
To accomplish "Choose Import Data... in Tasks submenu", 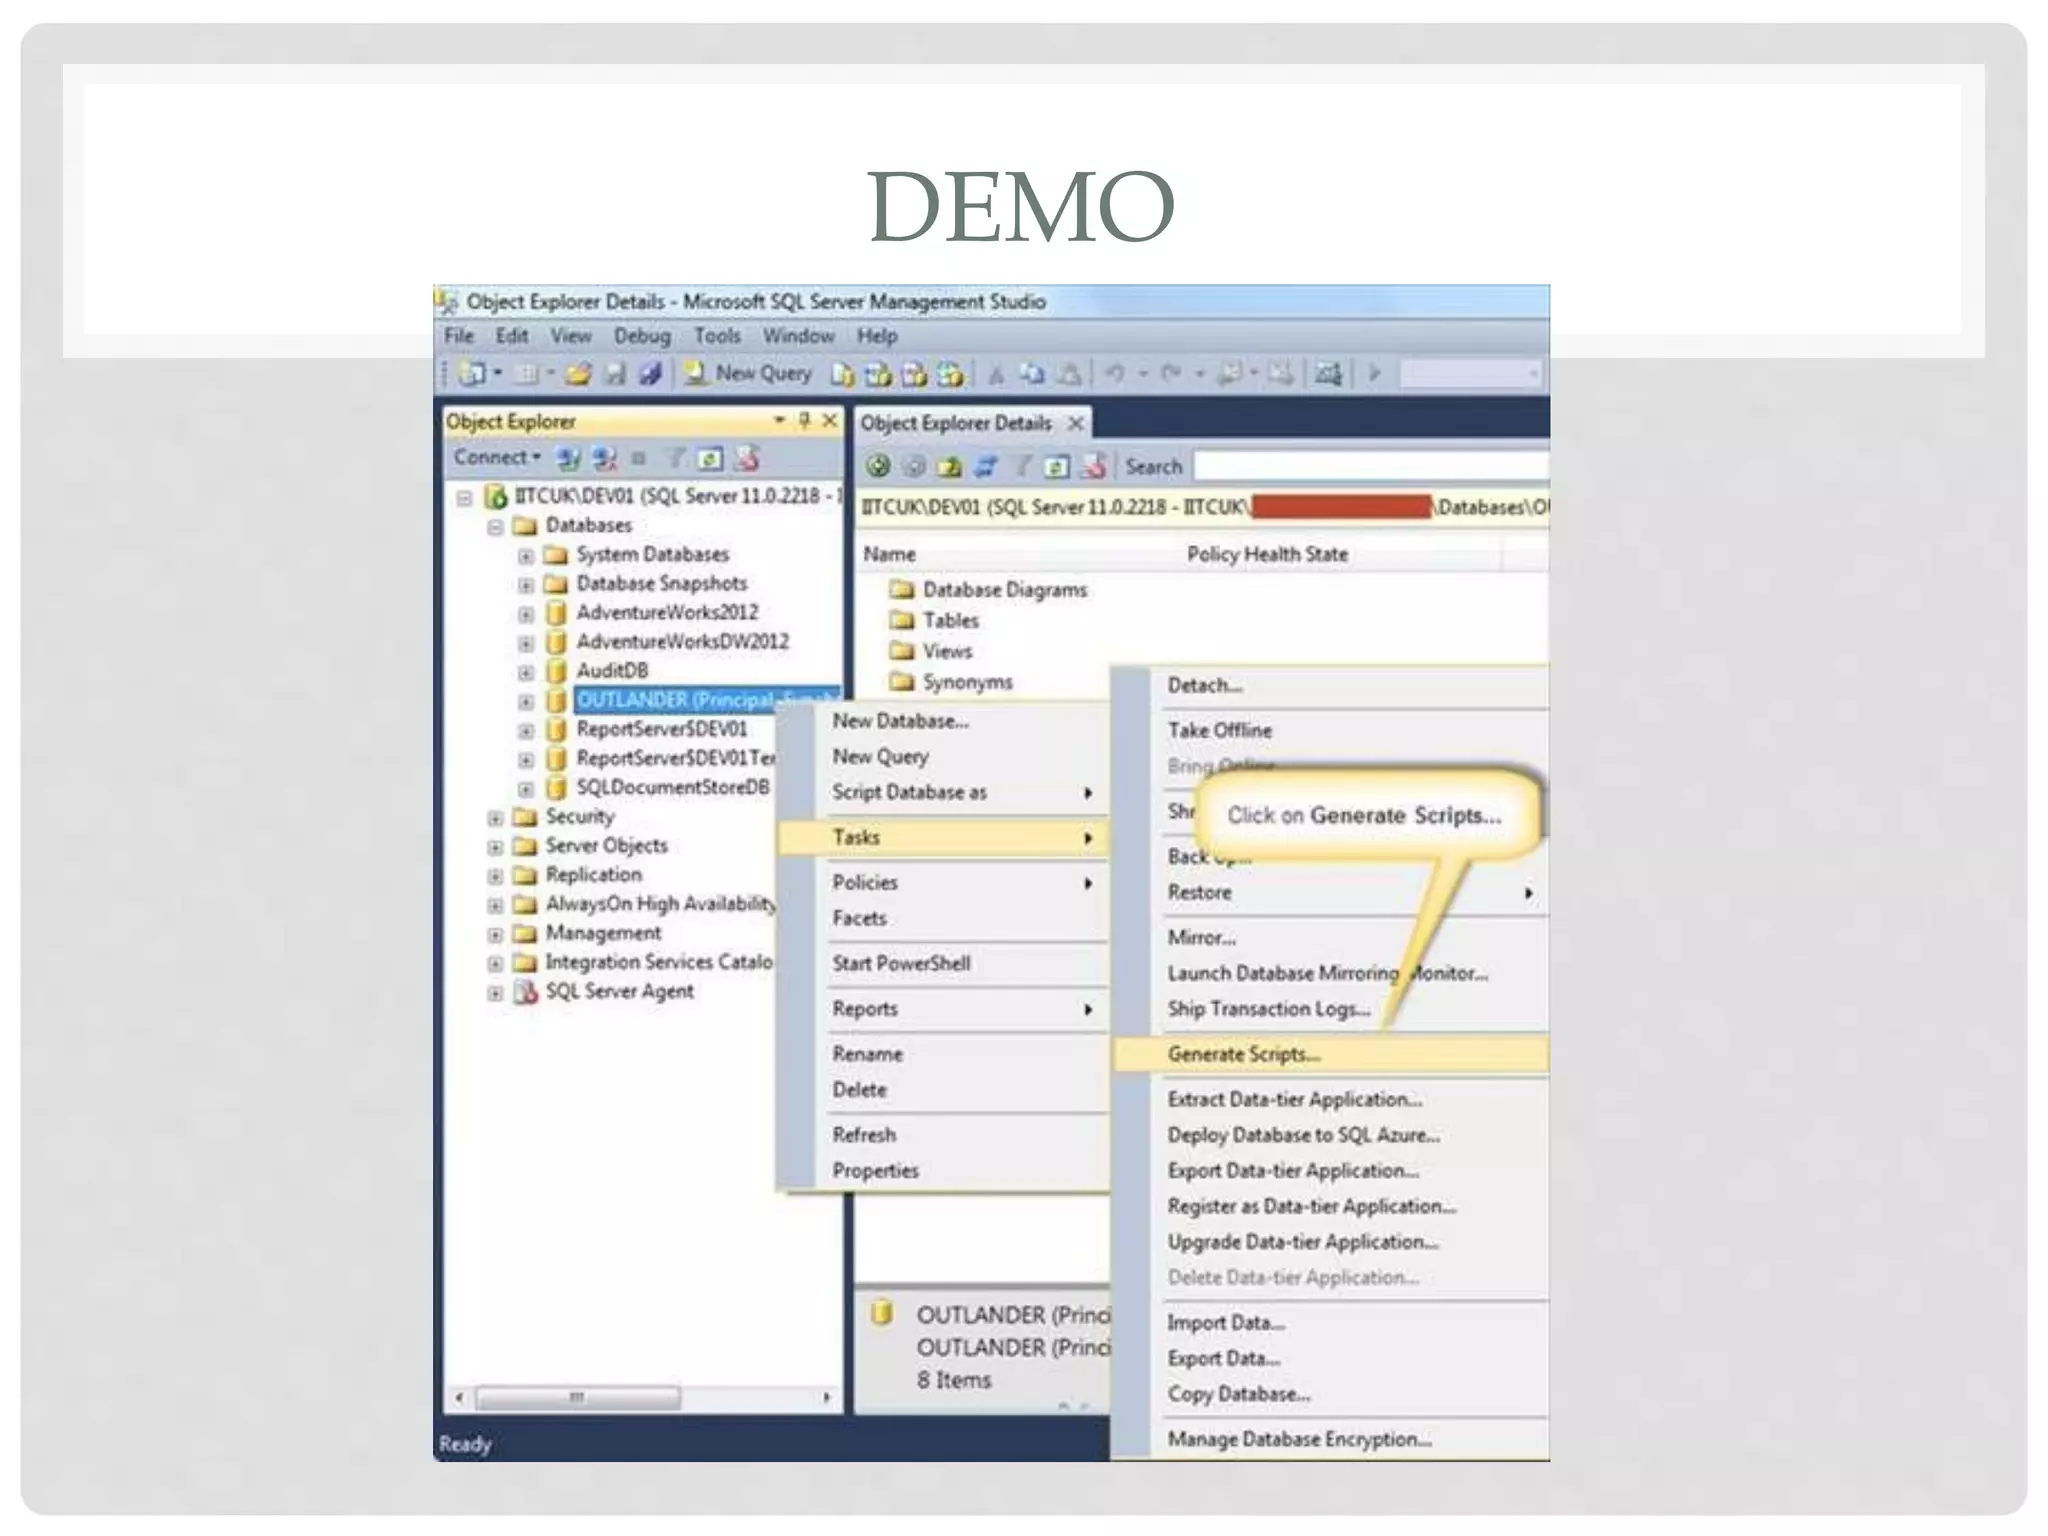I will [1331, 1322].
